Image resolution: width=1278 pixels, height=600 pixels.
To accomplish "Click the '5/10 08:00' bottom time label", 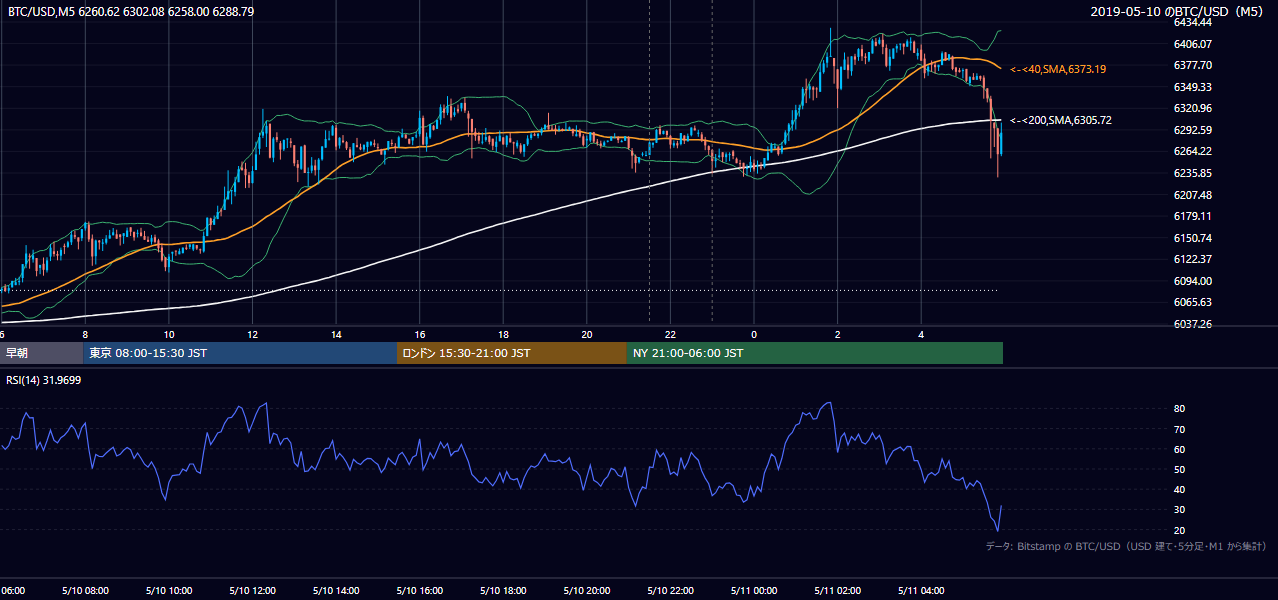I will (x=84, y=591).
